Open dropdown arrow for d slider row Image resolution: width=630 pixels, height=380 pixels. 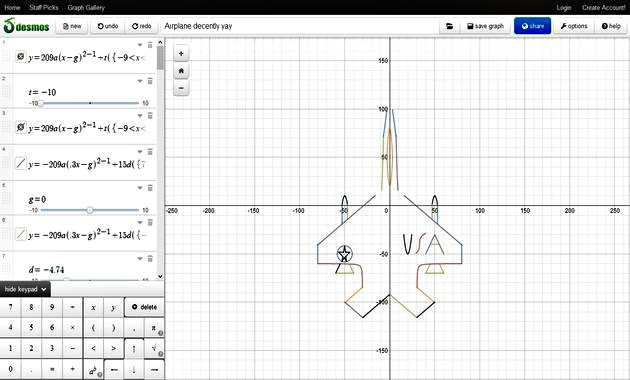[140, 259]
